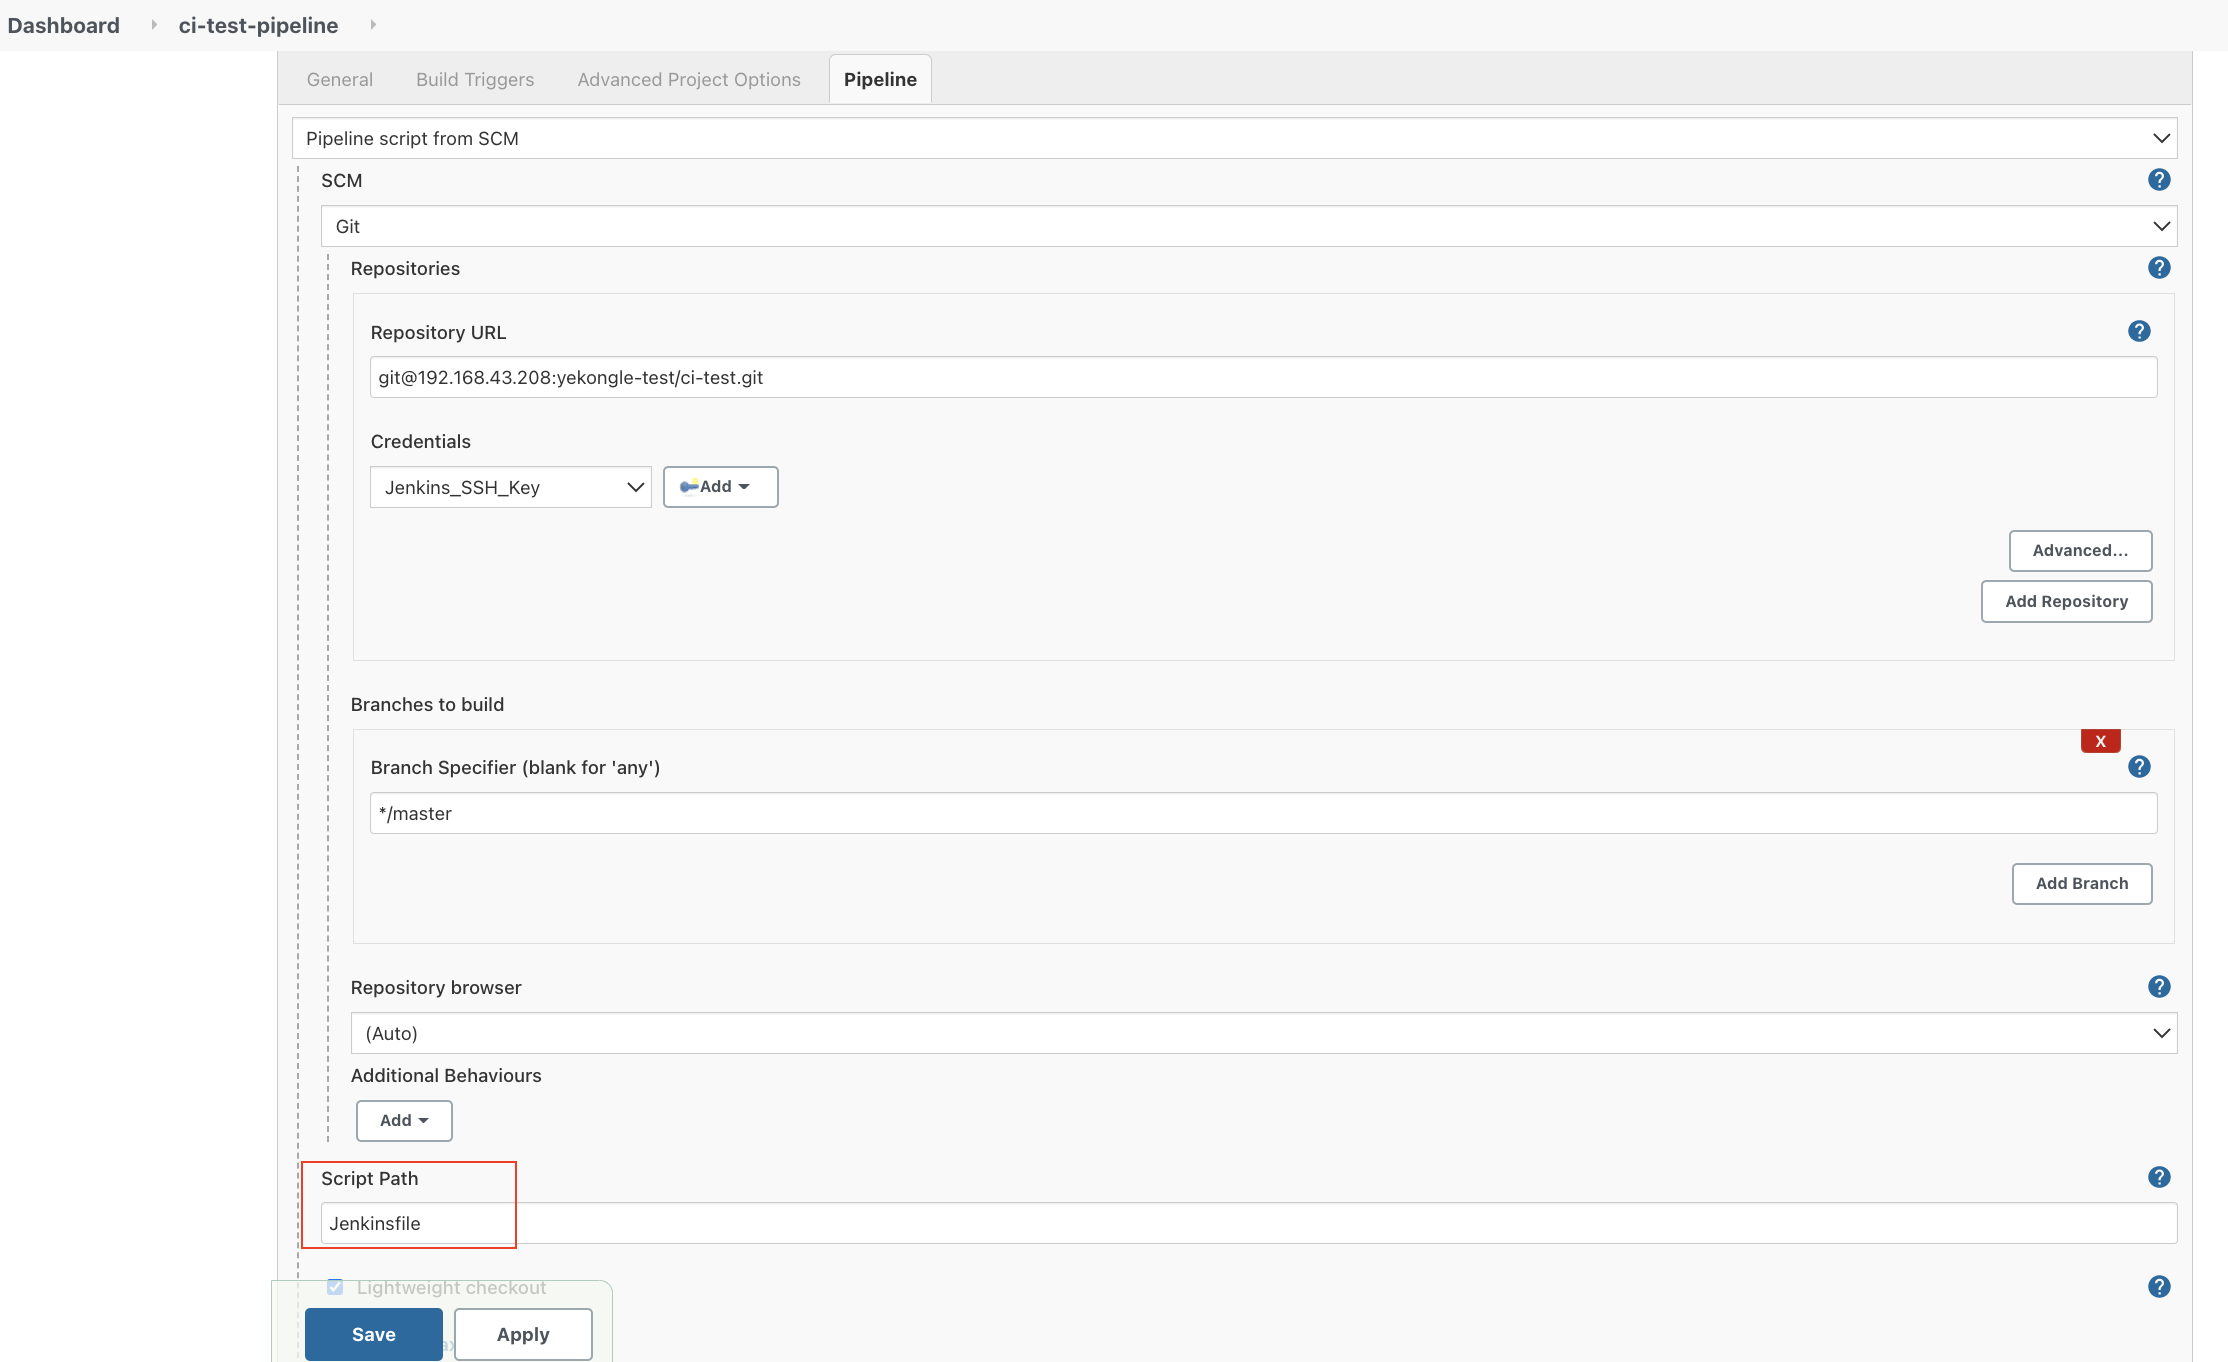The height and width of the screenshot is (1362, 2228).
Task: Click into the Branch Specifier input field
Action: (1263, 813)
